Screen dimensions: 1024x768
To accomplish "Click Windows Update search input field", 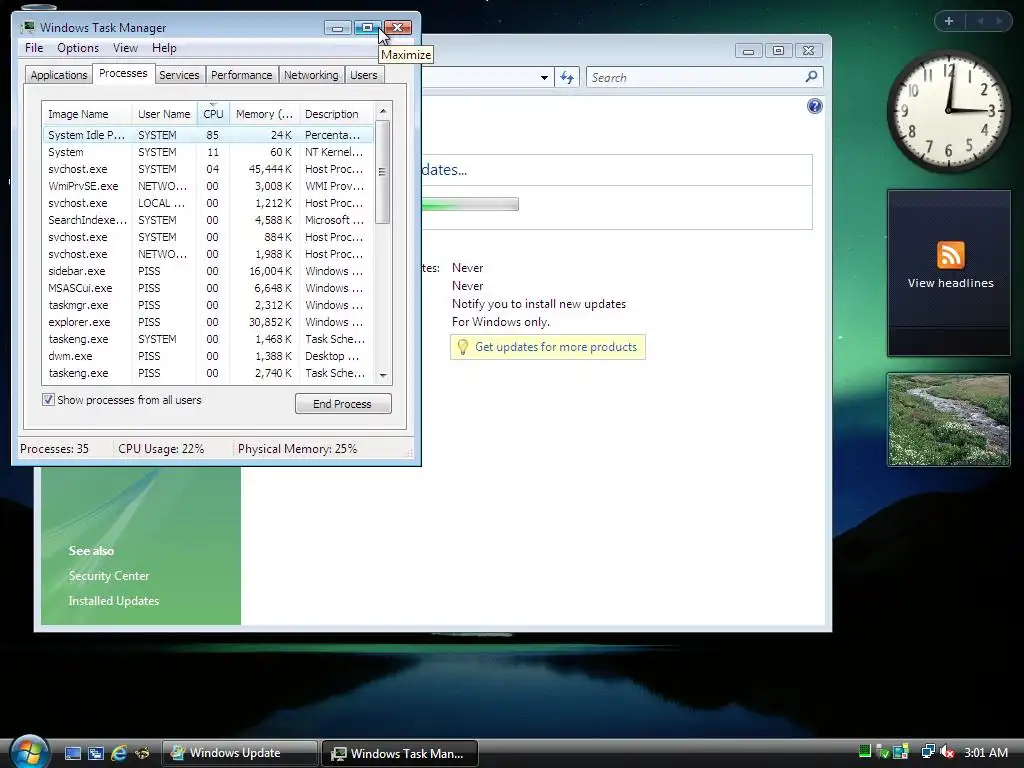I will (696, 78).
